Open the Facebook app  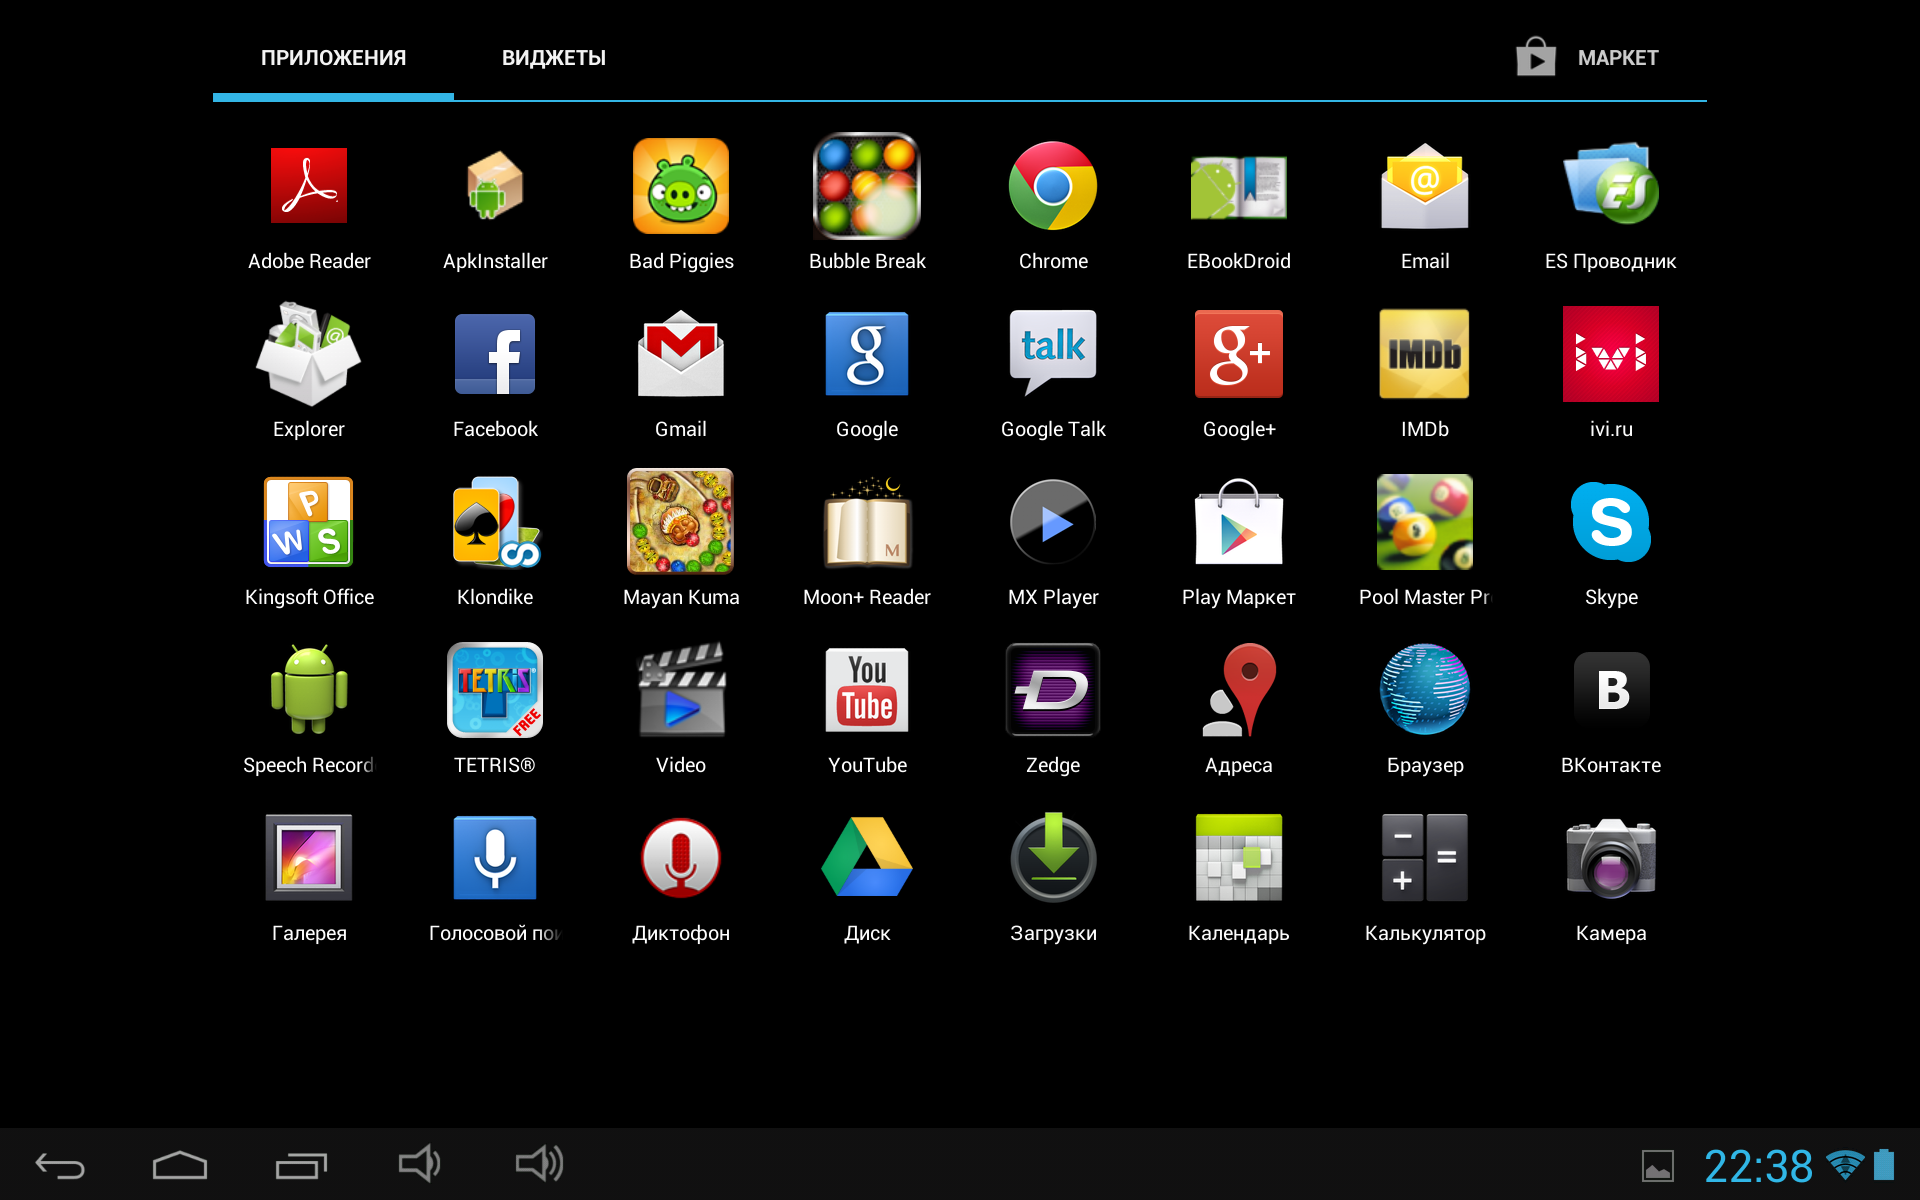pos(495,354)
